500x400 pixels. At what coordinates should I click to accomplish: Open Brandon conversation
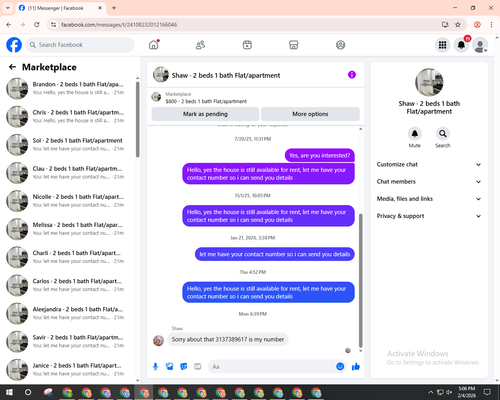[68, 88]
